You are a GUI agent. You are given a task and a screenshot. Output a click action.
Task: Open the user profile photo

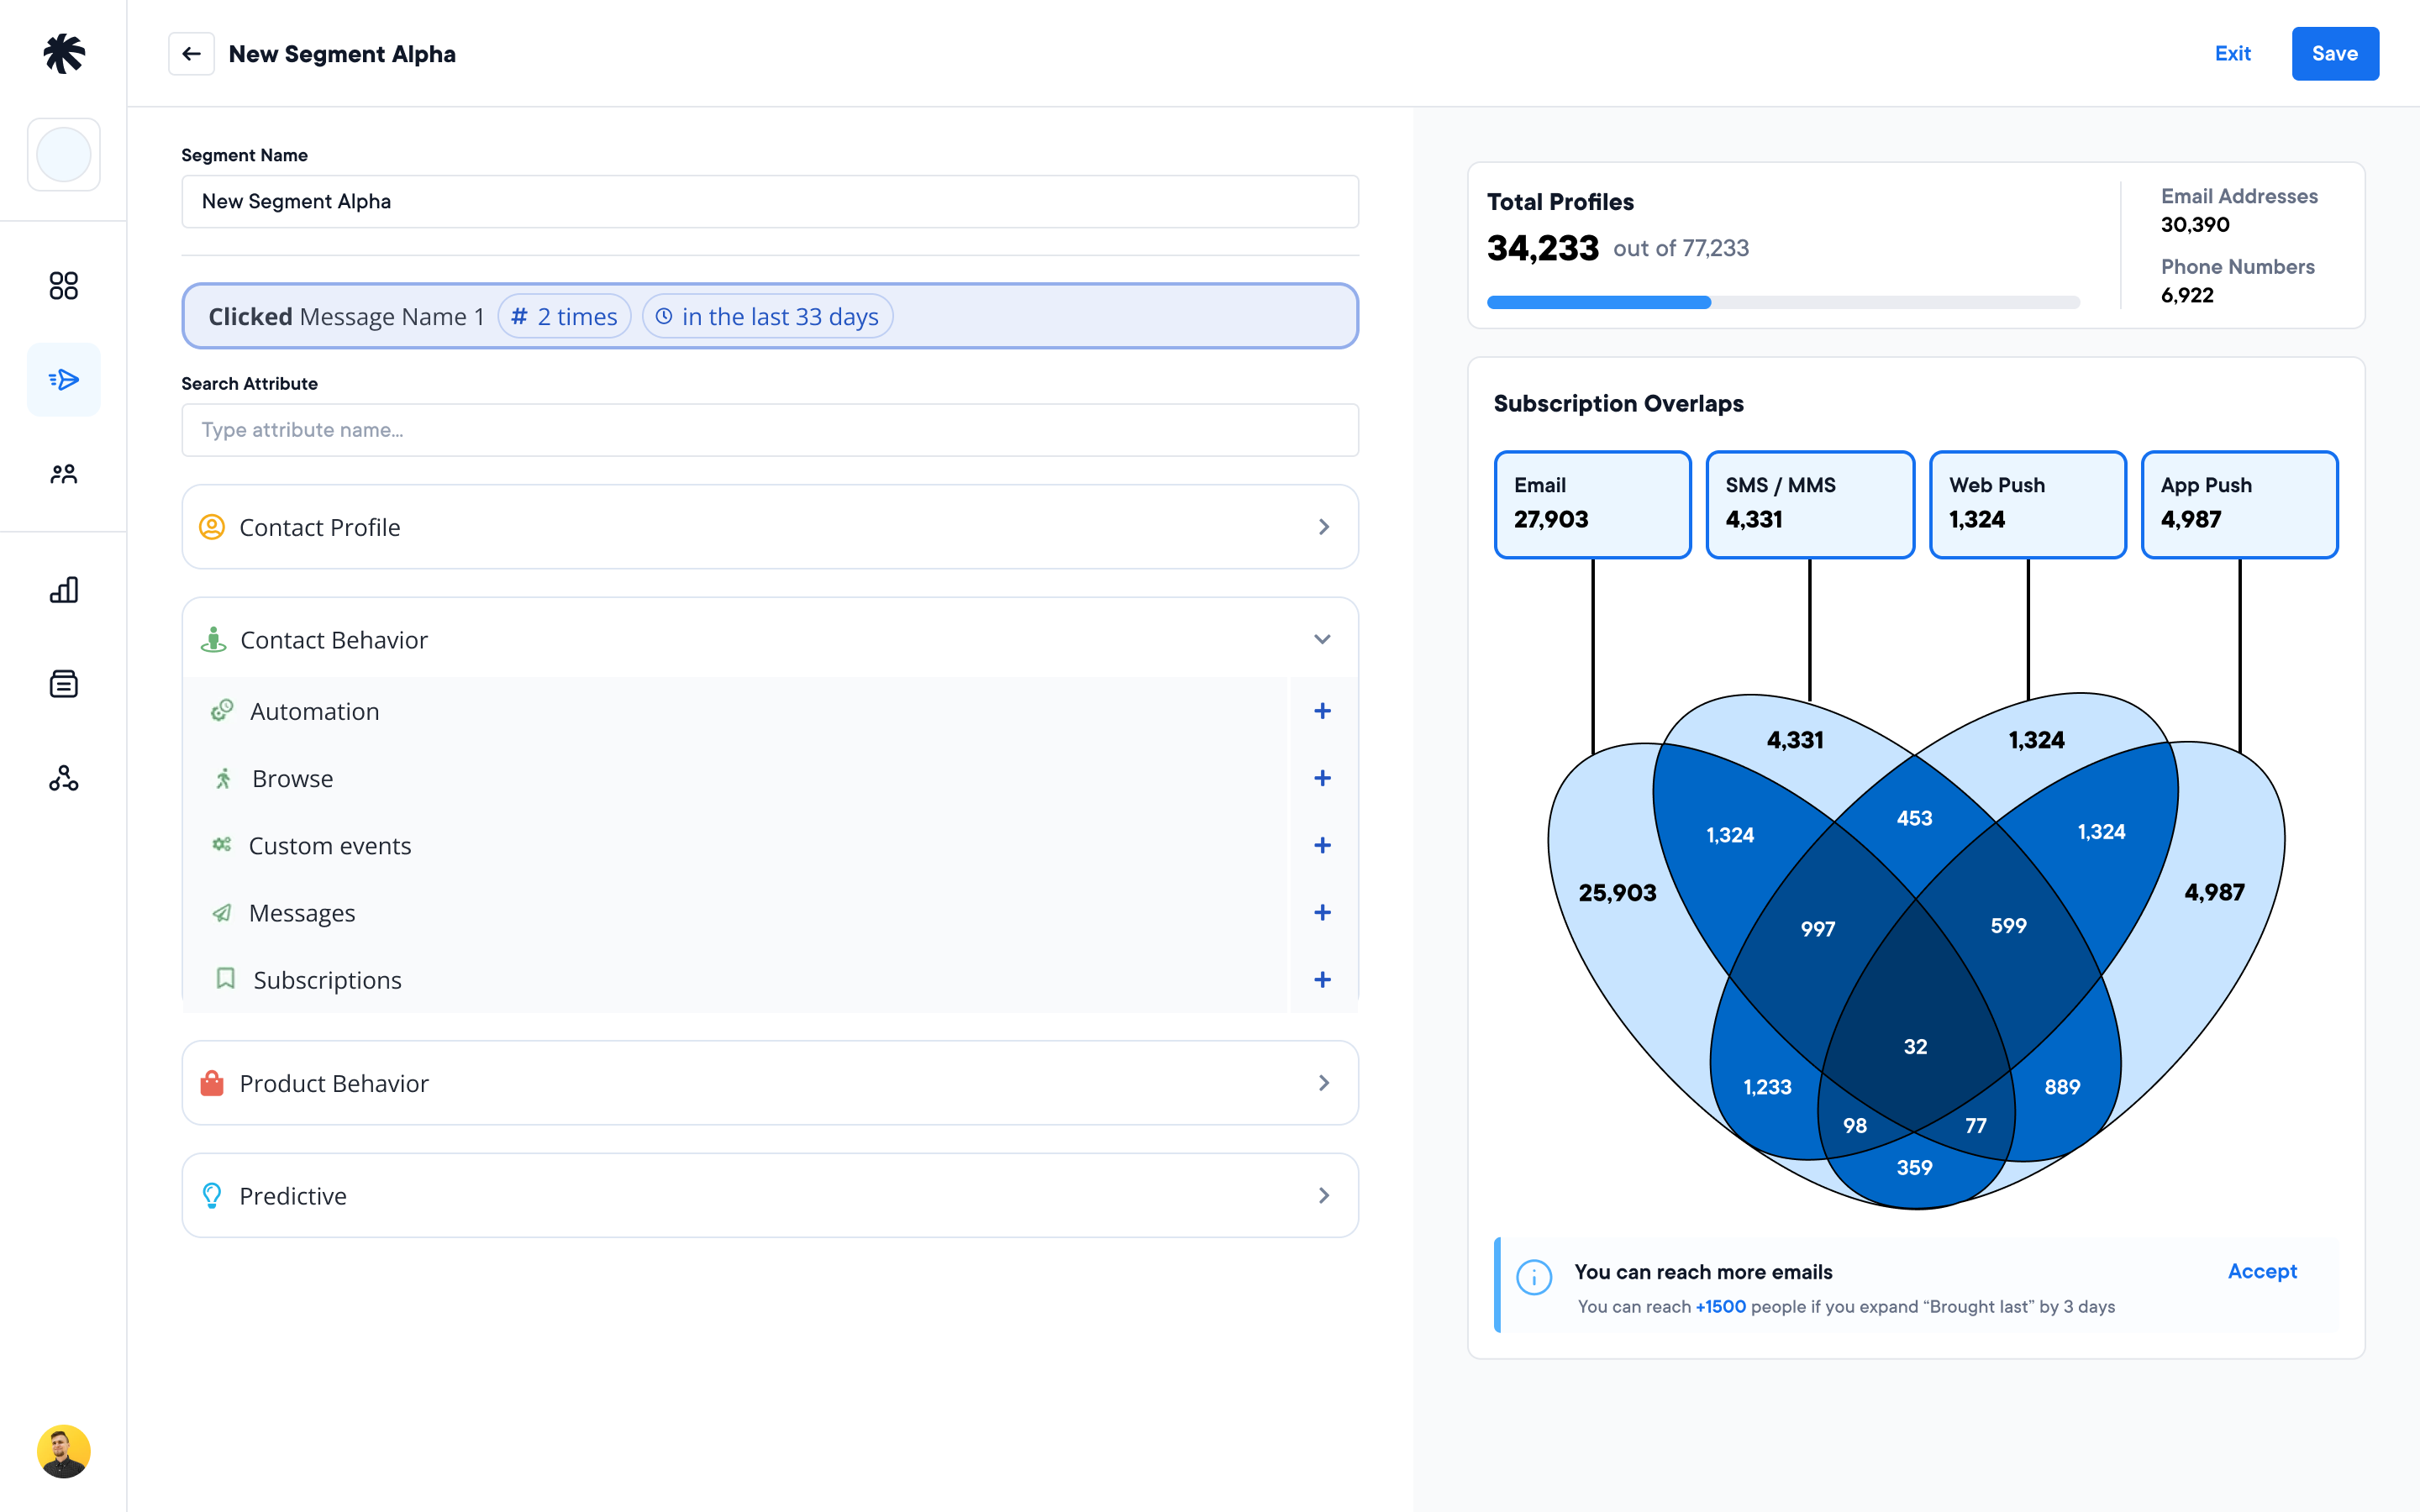pos(64,1451)
